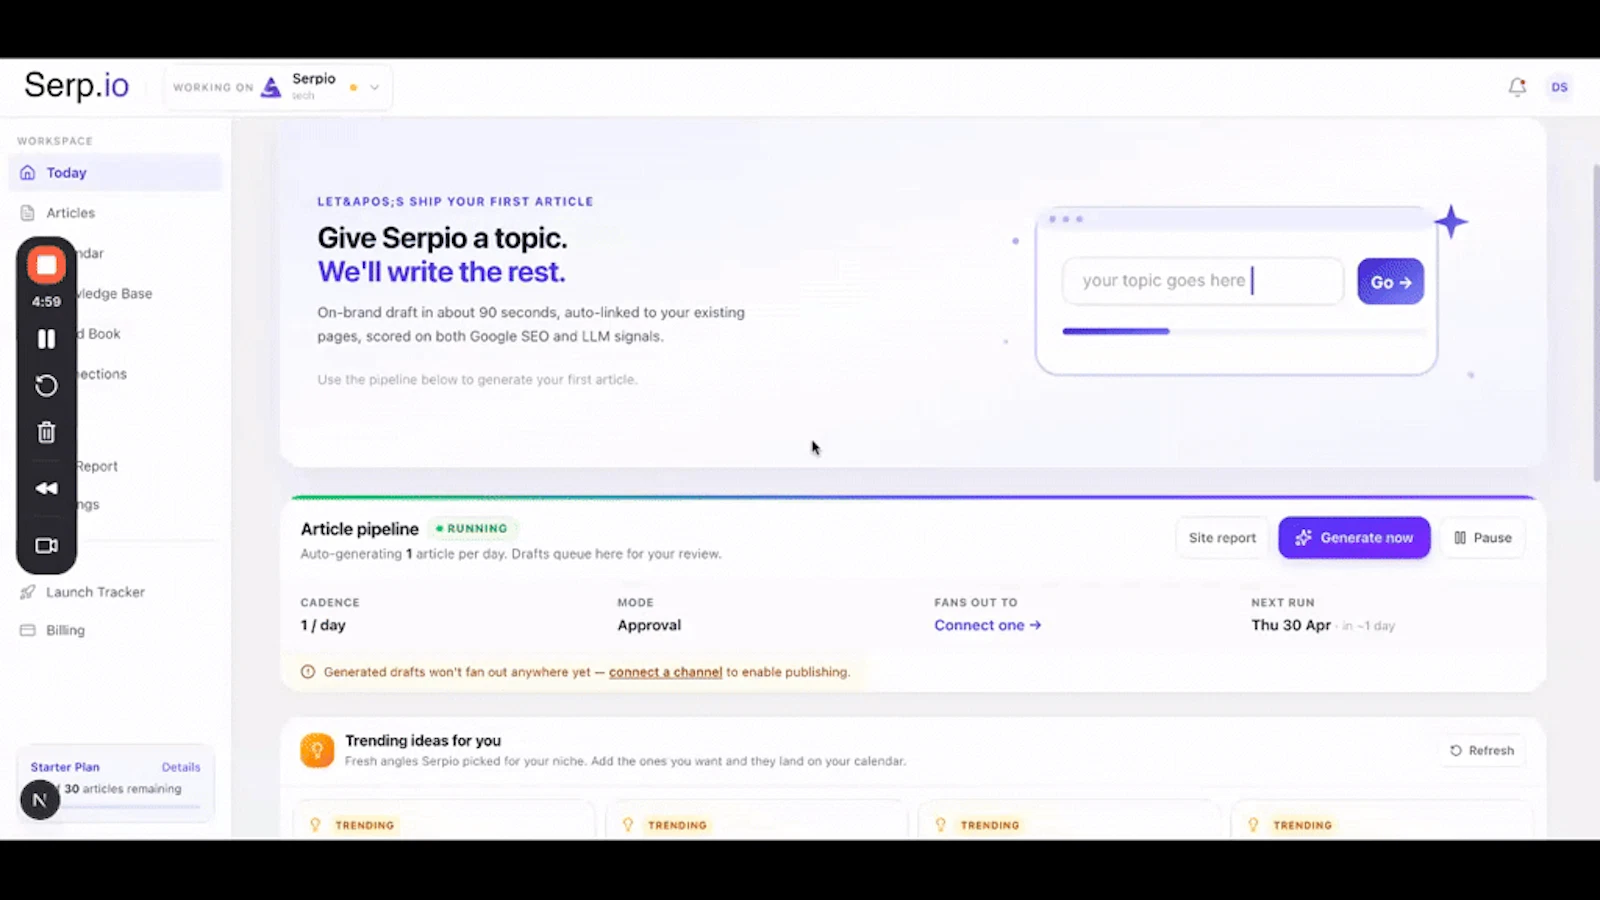
Task: Click the warning info icon beside Generated drafts
Action: pyautogui.click(x=308, y=672)
